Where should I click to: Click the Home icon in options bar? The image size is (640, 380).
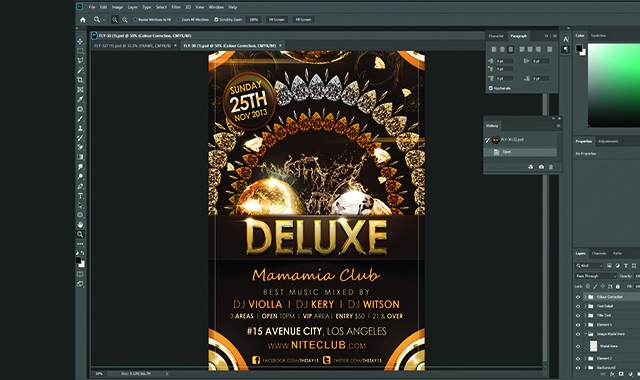click(x=83, y=20)
